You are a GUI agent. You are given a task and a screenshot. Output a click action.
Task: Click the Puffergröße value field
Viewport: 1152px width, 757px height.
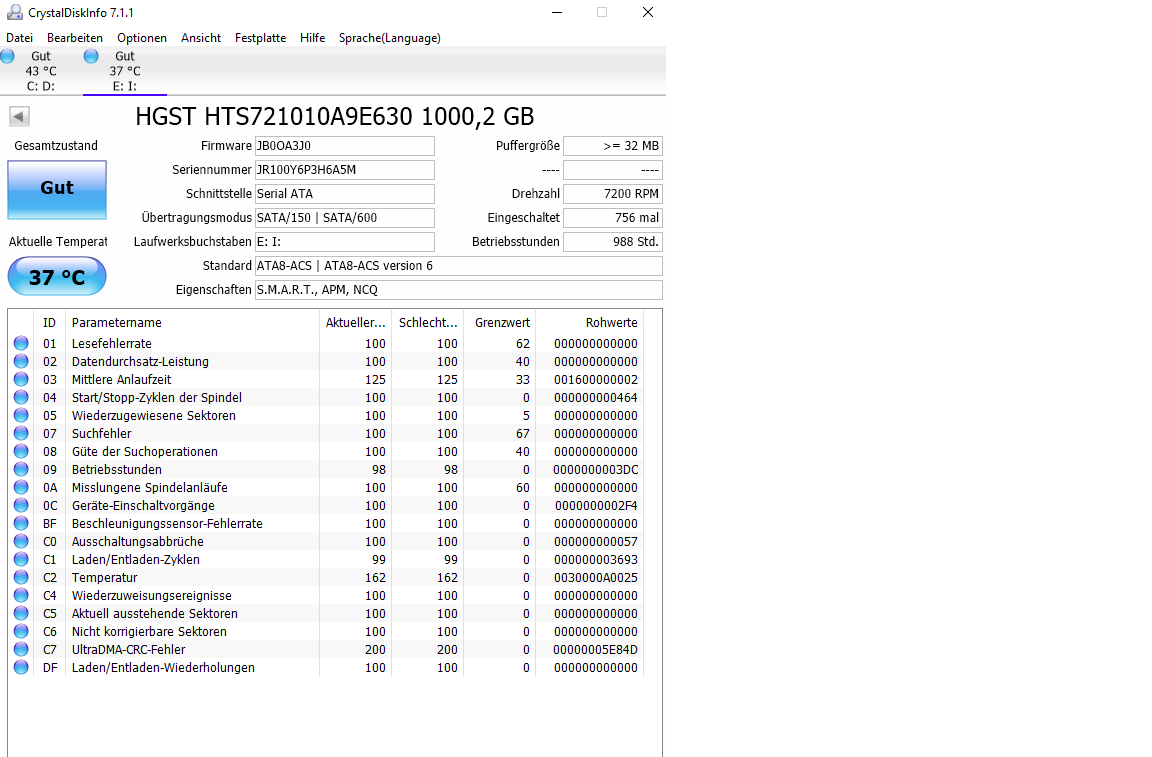613,146
